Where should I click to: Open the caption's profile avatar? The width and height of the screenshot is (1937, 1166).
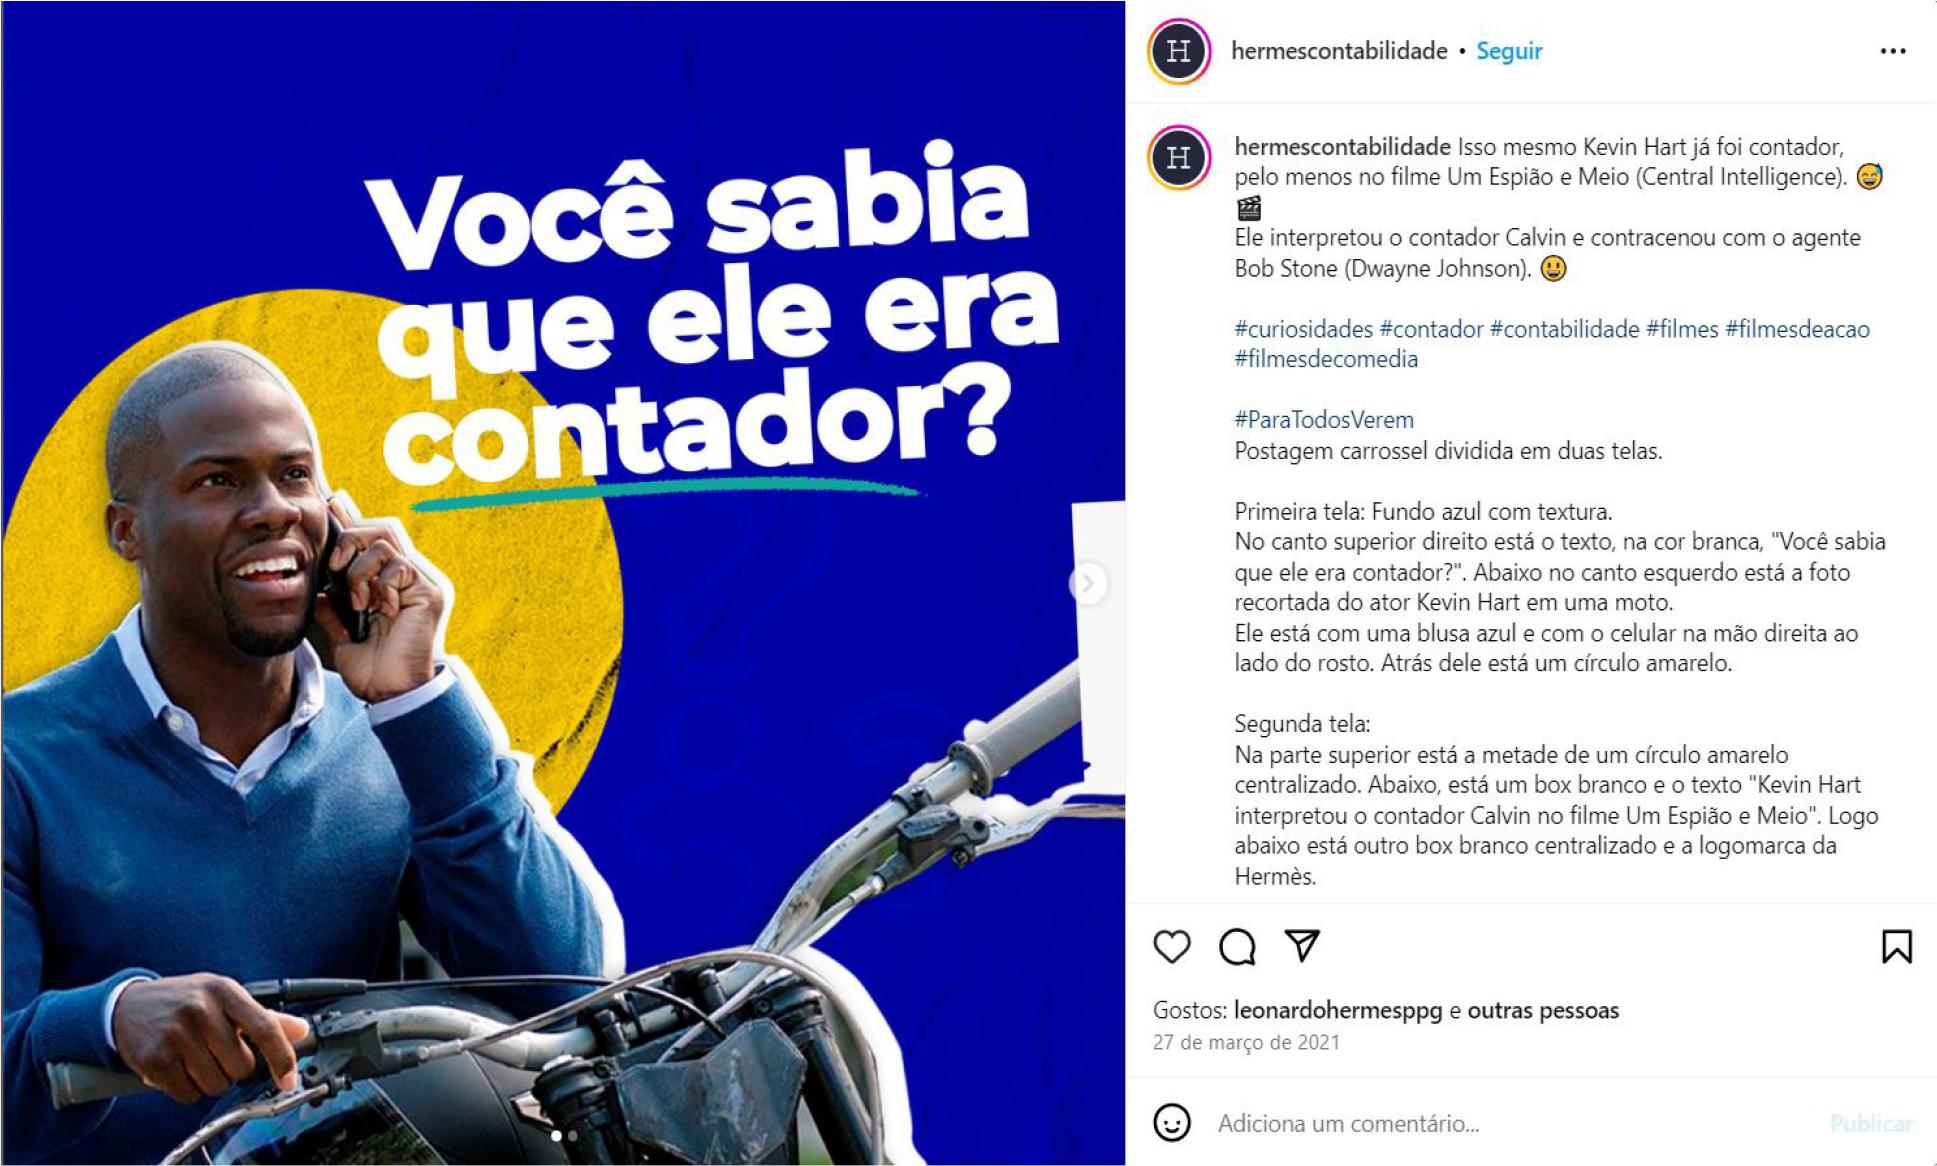(x=1179, y=158)
